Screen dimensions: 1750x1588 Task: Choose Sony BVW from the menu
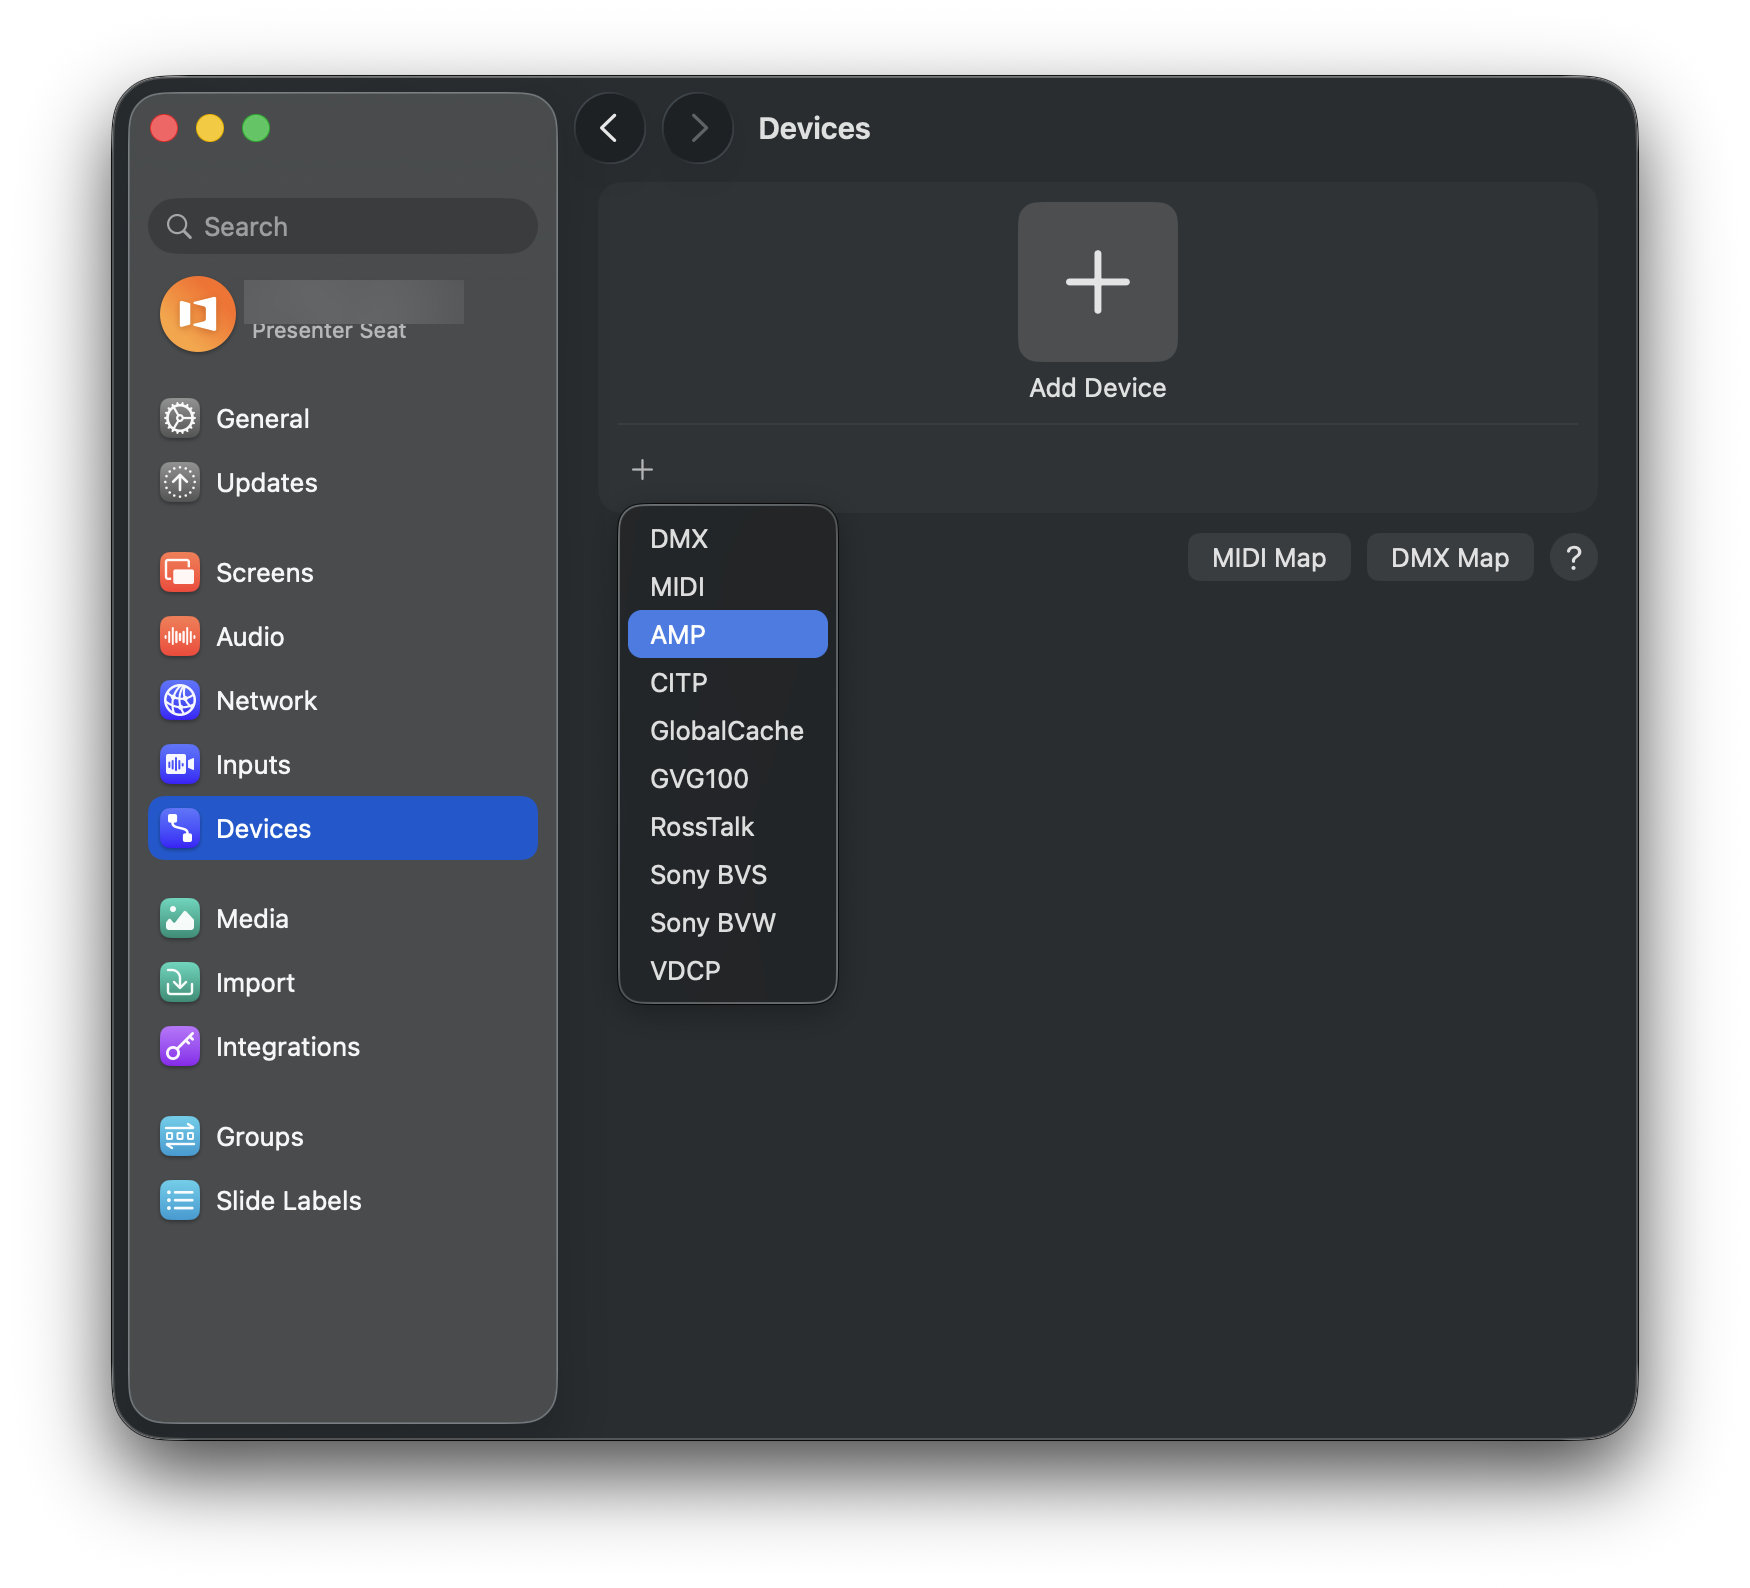pos(728,922)
